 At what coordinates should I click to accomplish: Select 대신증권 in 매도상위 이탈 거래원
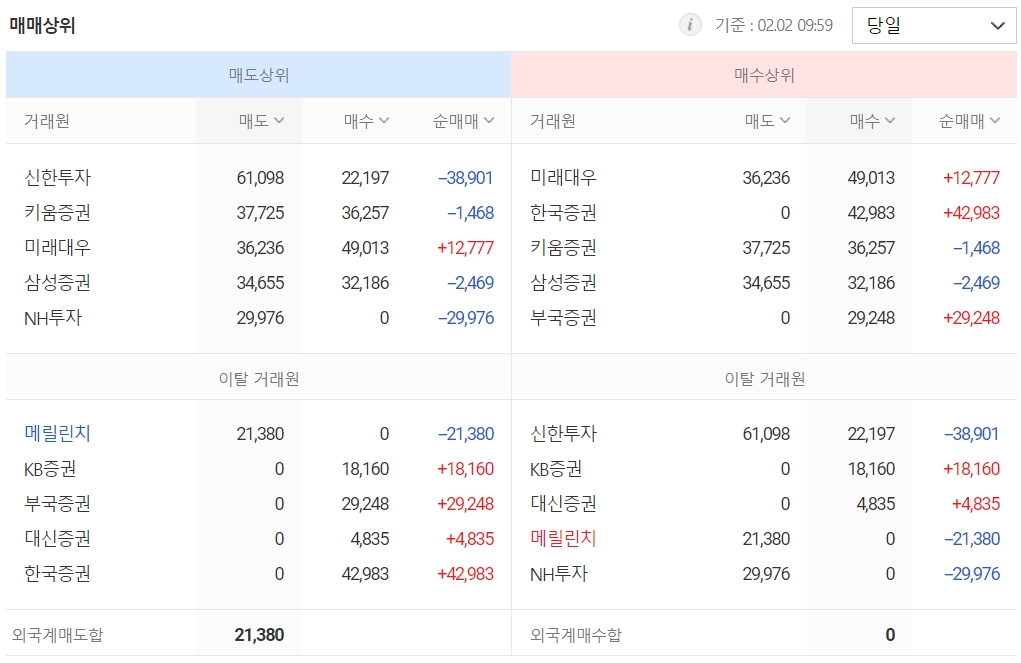pyautogui.click(x=57, y=539)
